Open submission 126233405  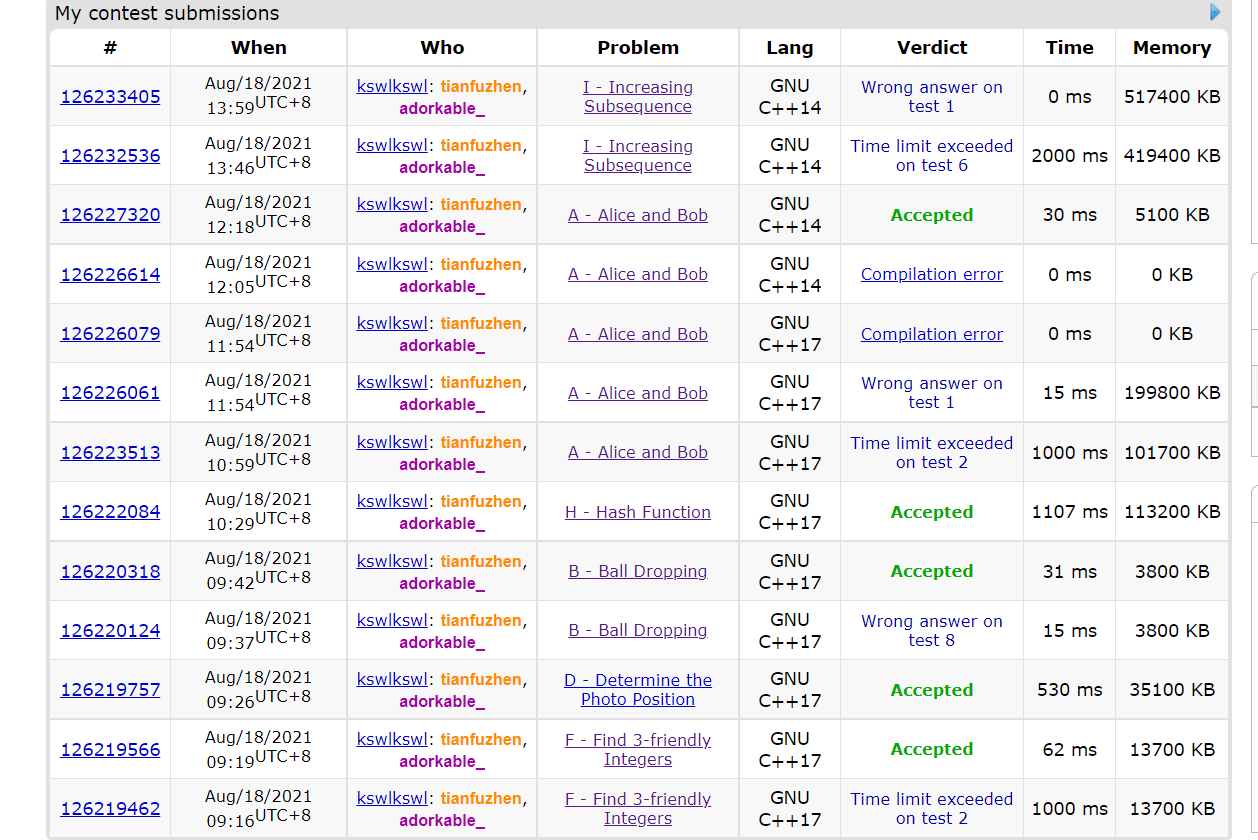coord(110,97)
